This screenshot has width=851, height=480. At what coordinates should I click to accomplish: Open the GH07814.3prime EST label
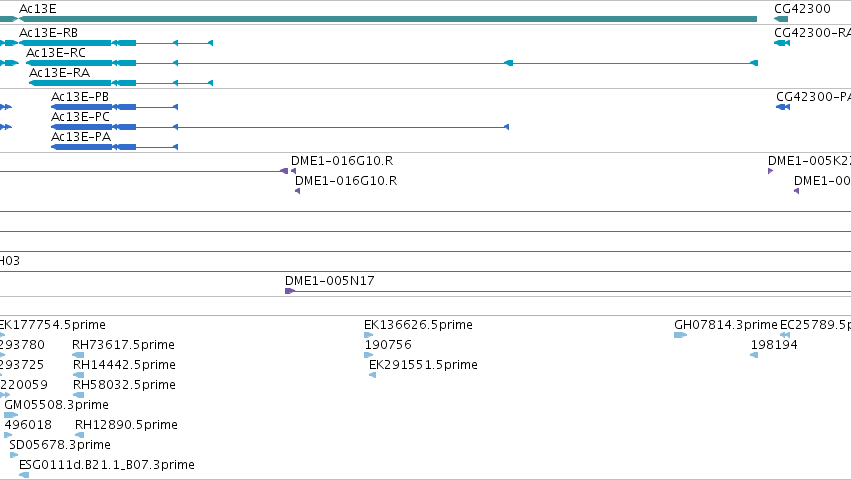(726, 325)
